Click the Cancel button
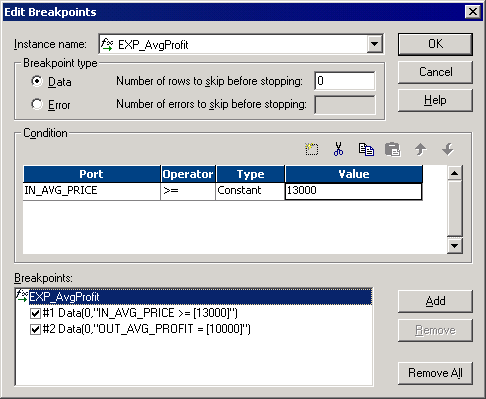486x399 pixels. point(435,72)
